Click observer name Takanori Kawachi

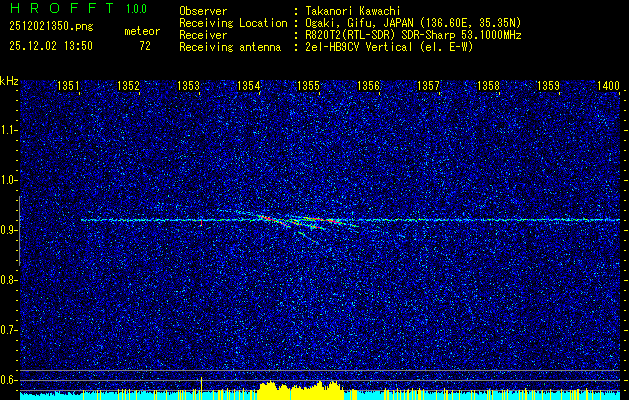(x=353, y=11)
